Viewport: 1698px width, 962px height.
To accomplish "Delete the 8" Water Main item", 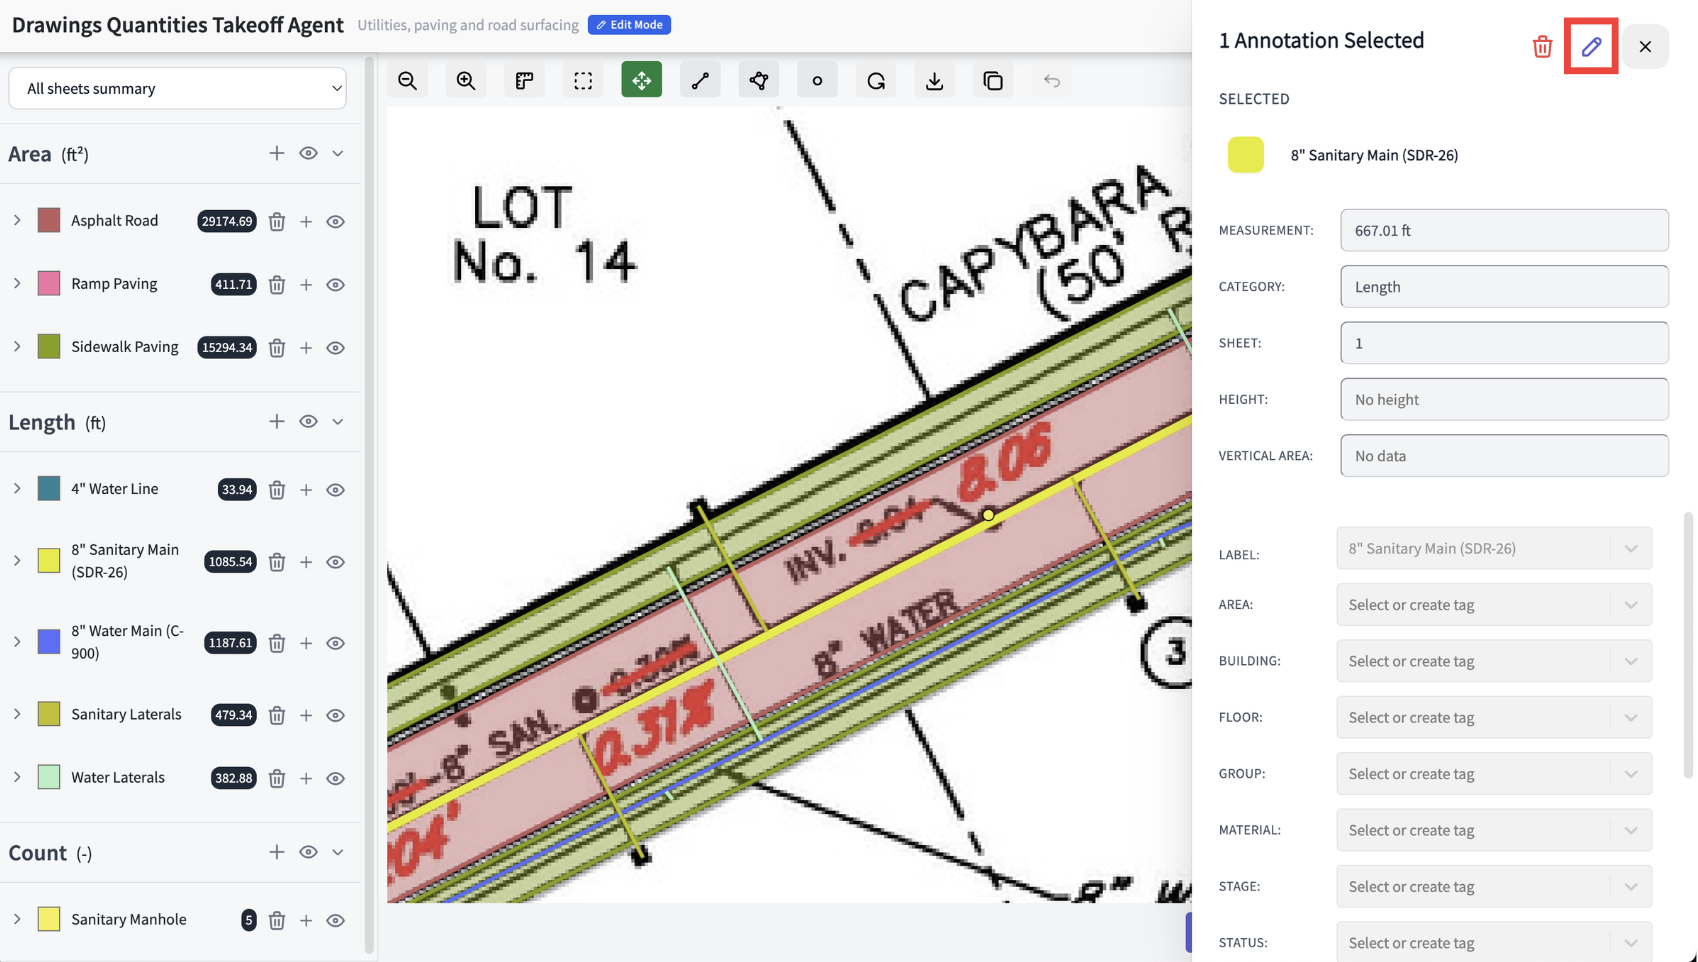I will point(277,643).
